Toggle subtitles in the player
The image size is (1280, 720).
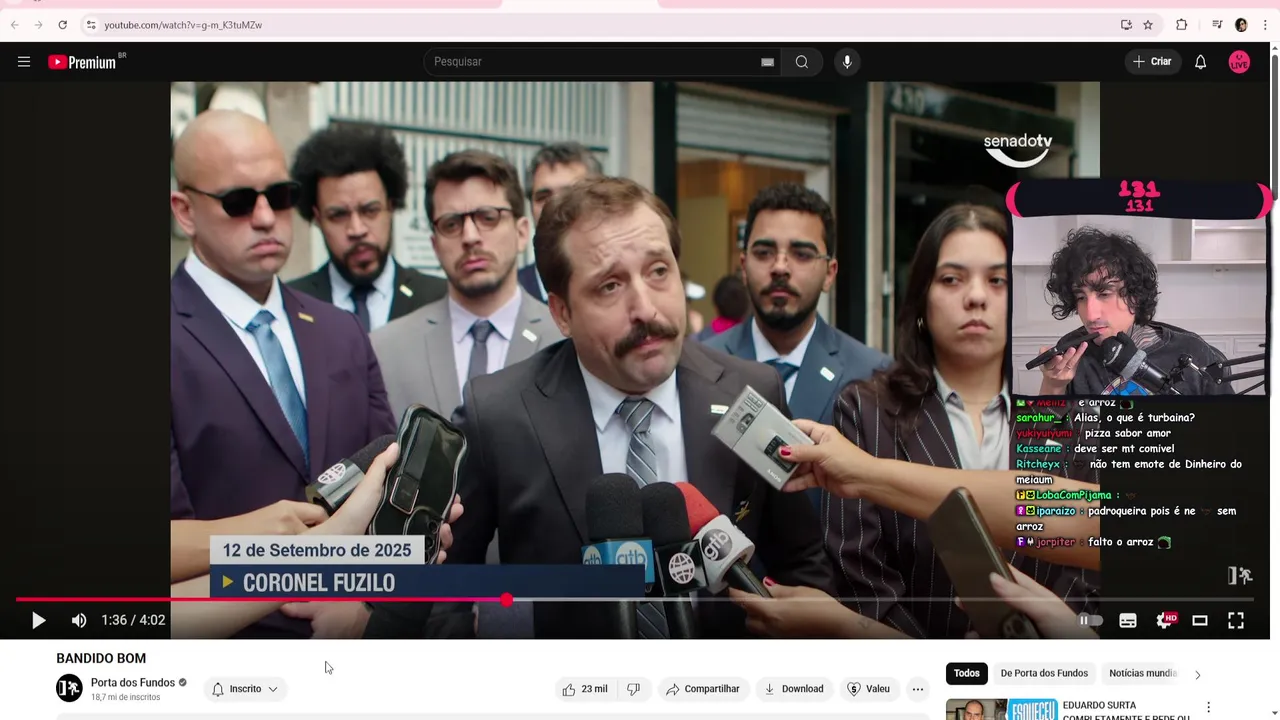(x=1128, y=621)
